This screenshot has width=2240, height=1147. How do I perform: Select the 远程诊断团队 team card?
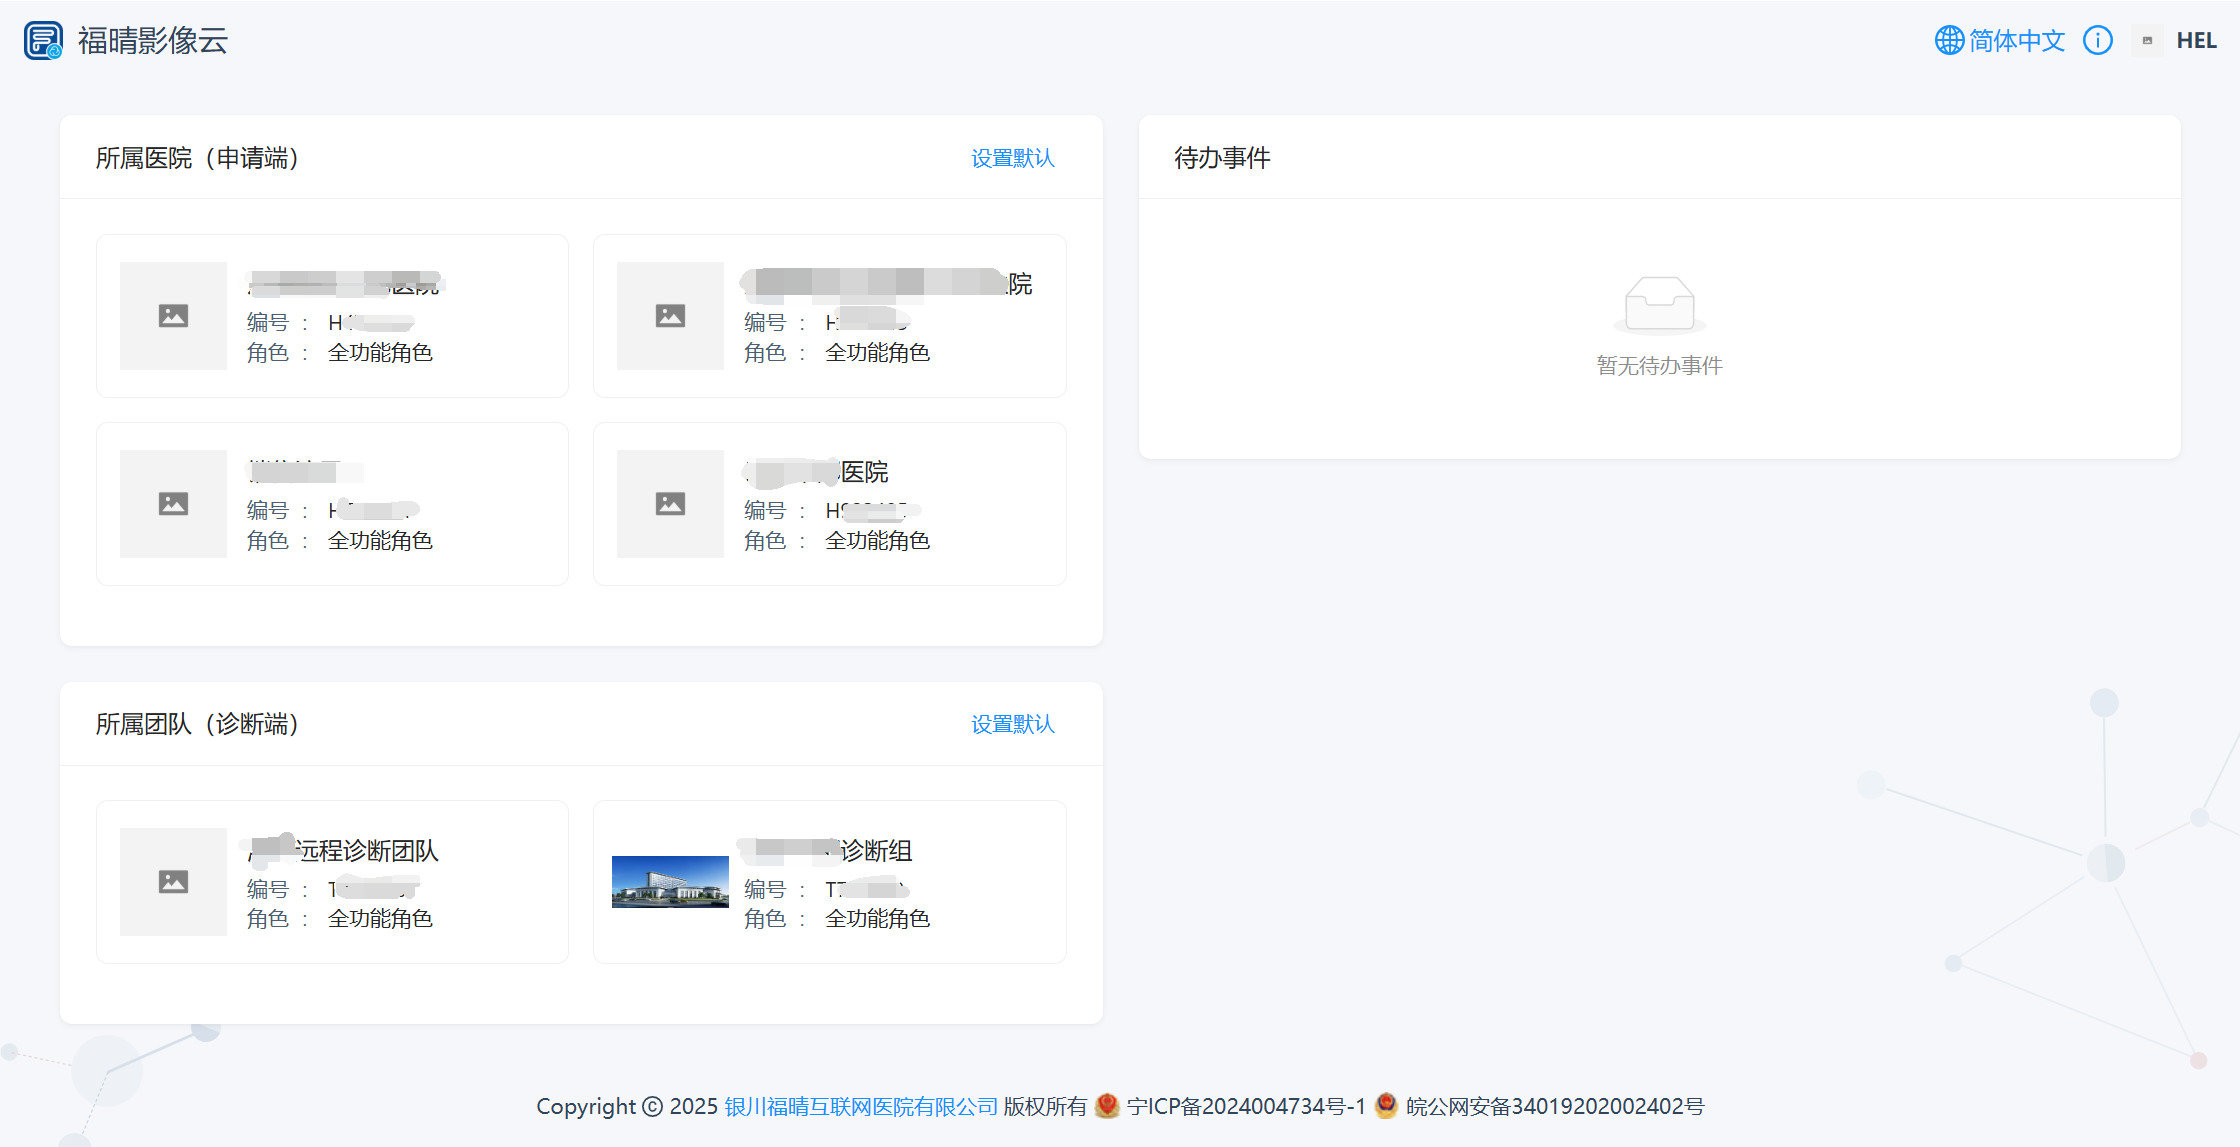pyautogui.click(x=332, y=881)
